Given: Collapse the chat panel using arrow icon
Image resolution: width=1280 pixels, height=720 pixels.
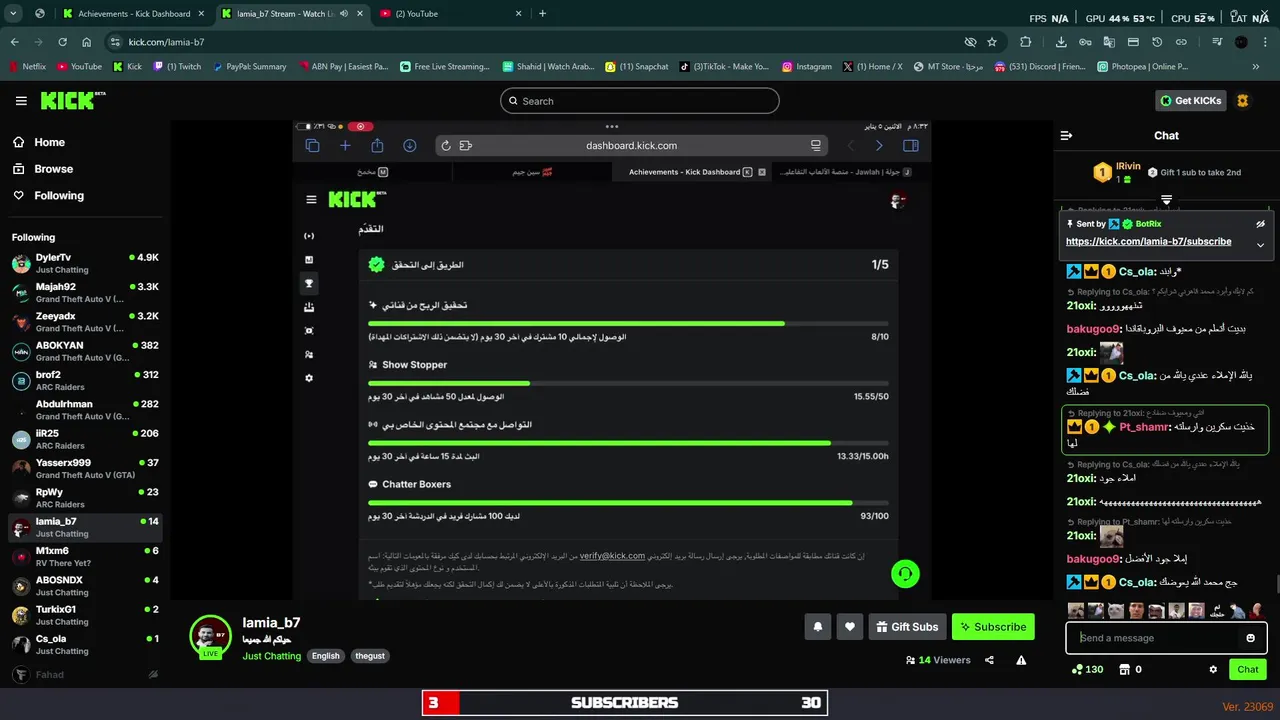Looking at the screenshot, I should [1066, 135].
